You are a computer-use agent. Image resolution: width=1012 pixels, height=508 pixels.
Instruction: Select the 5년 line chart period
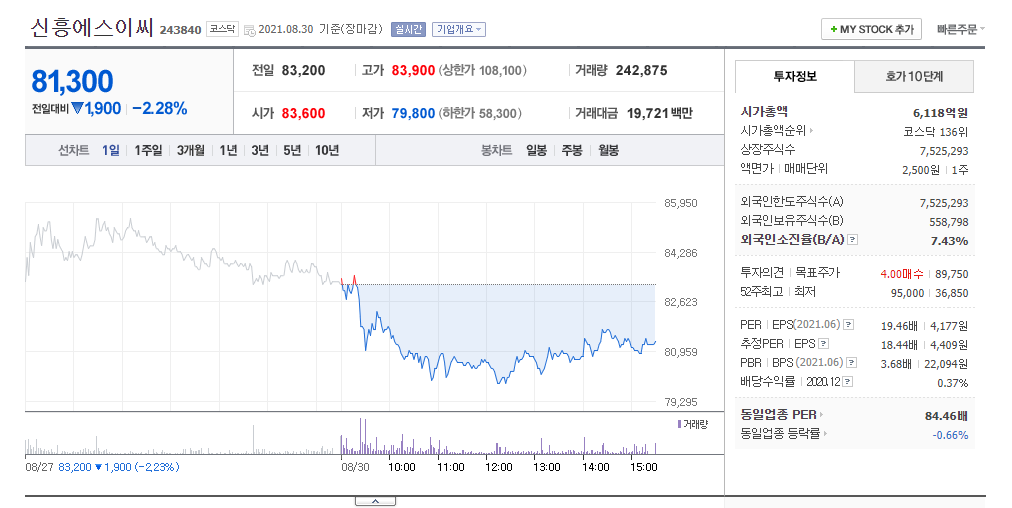point(292,150)
